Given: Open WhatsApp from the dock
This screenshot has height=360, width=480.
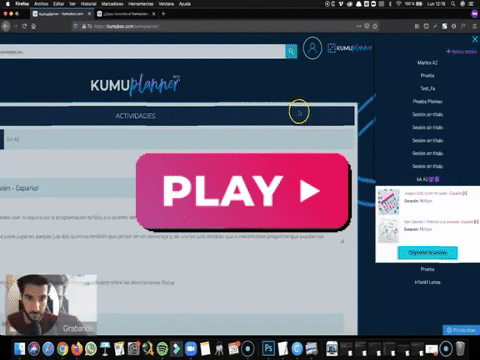Looking at the screenshot, I should coord(91,349).
